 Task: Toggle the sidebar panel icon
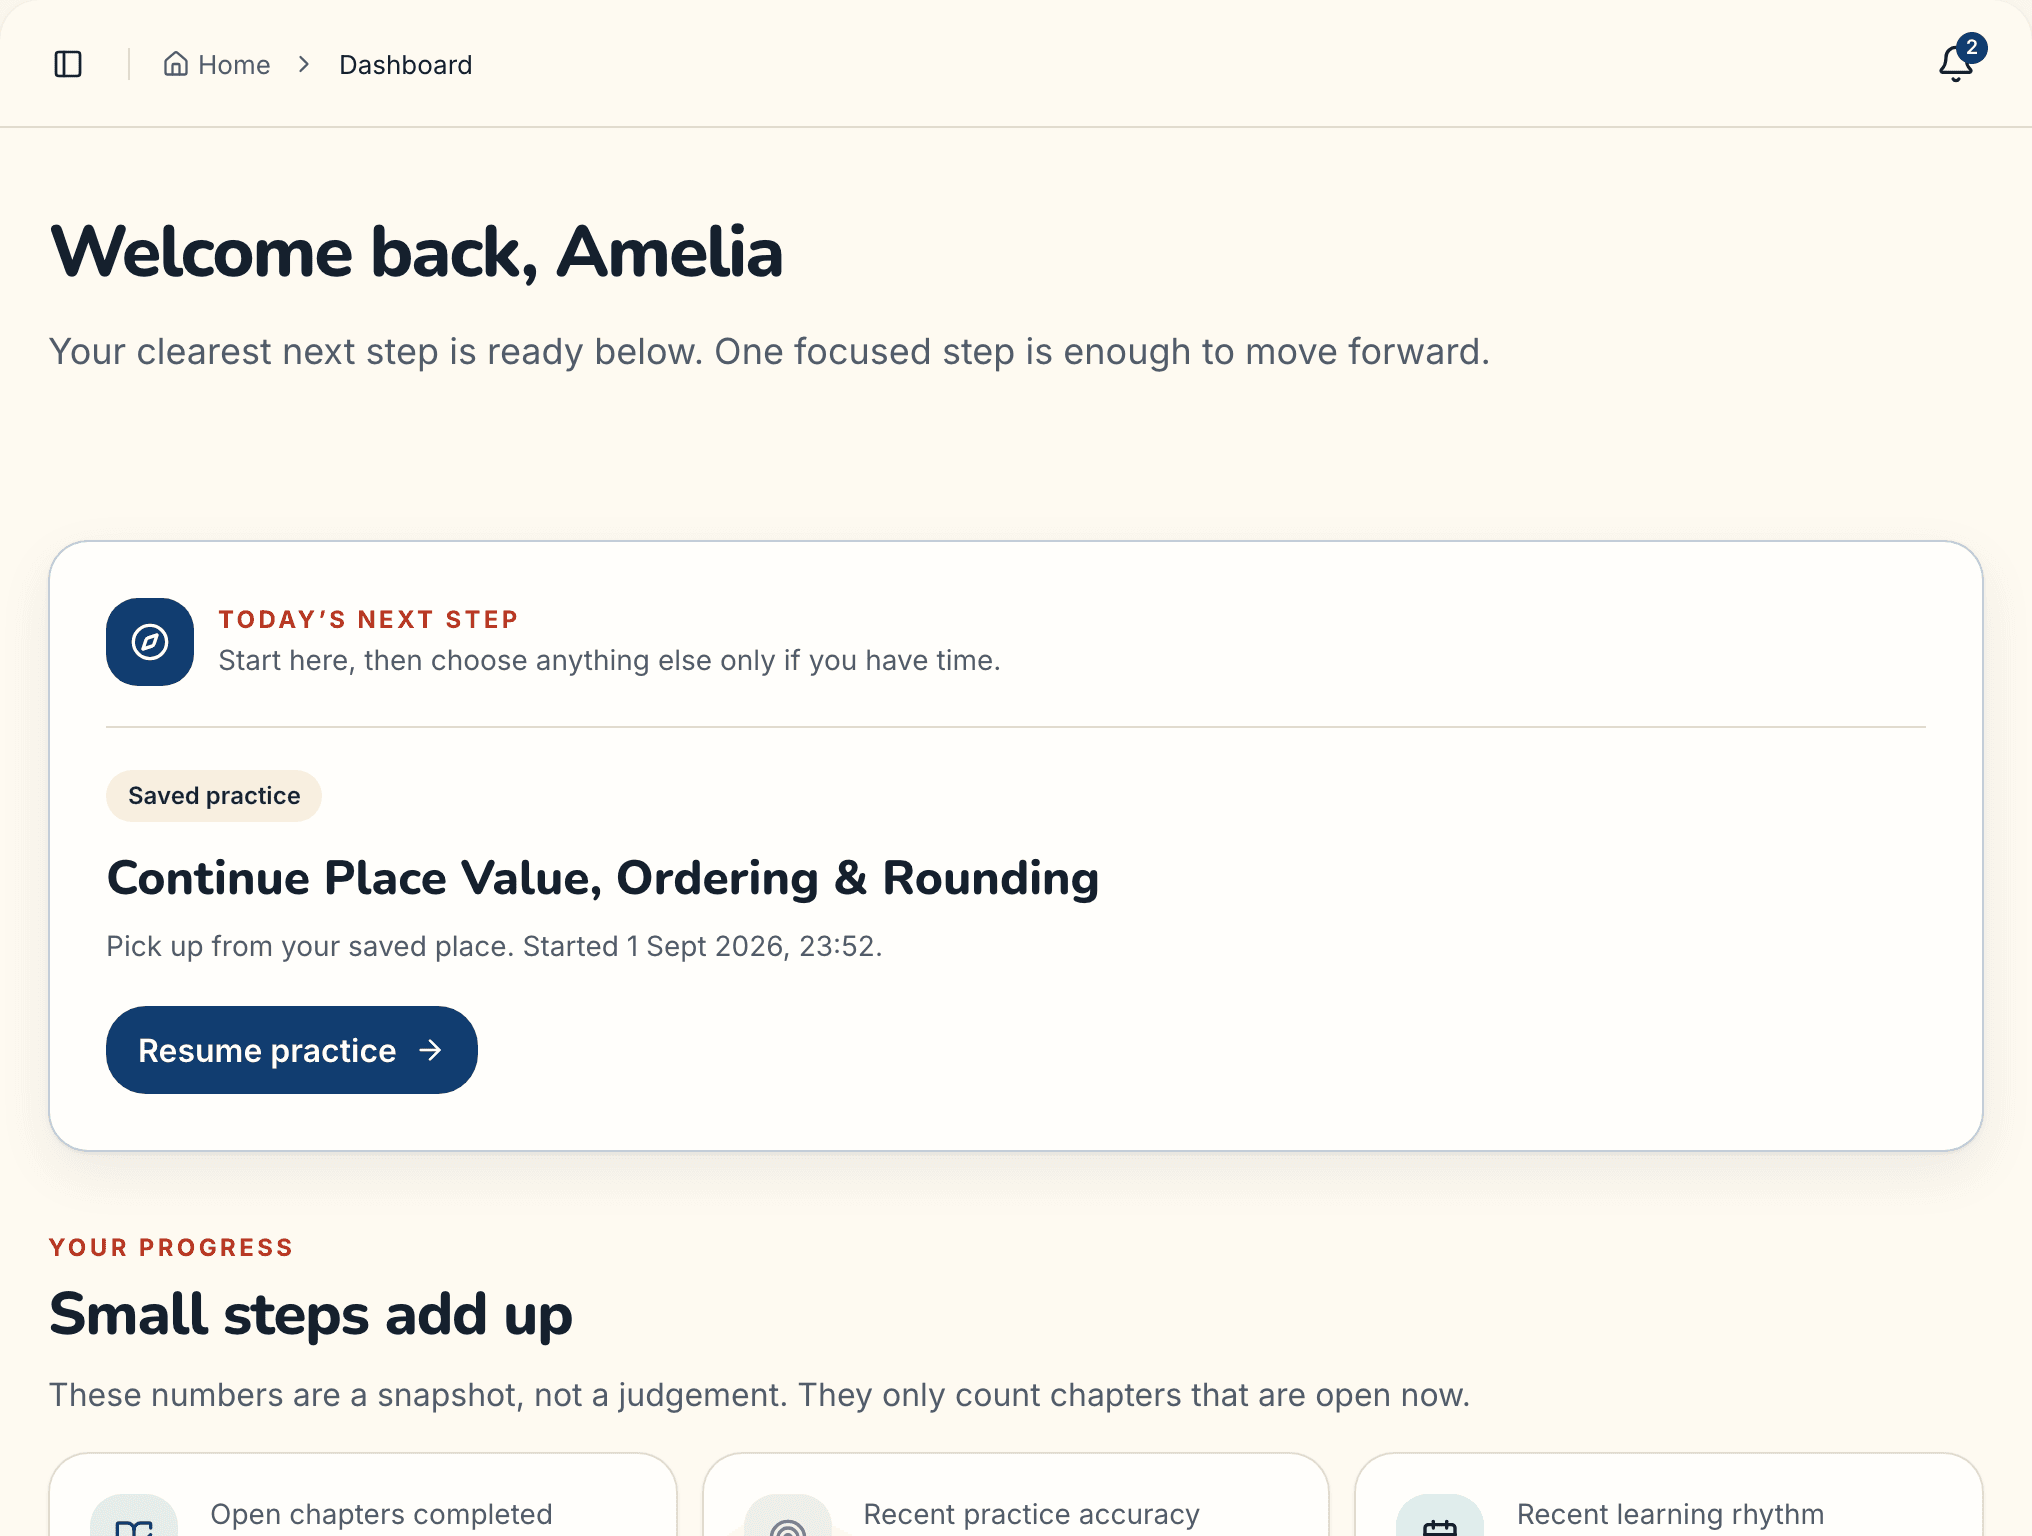pyautogui.click(x=68, y=64)
